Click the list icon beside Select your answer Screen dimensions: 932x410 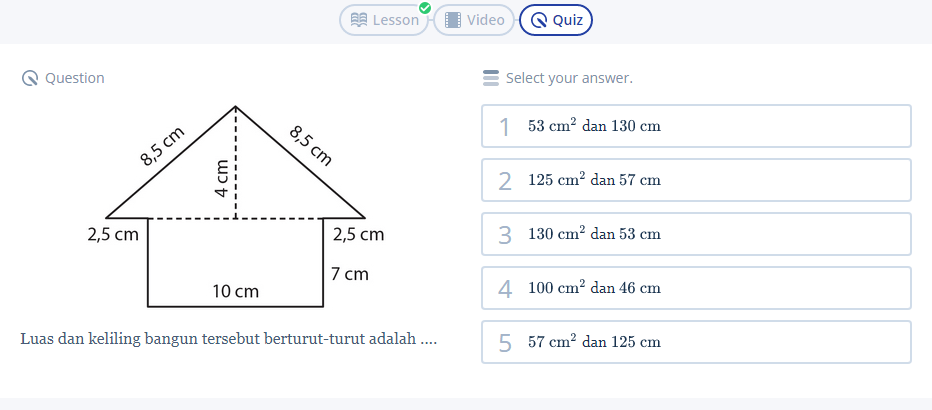[x=490, y=78]
